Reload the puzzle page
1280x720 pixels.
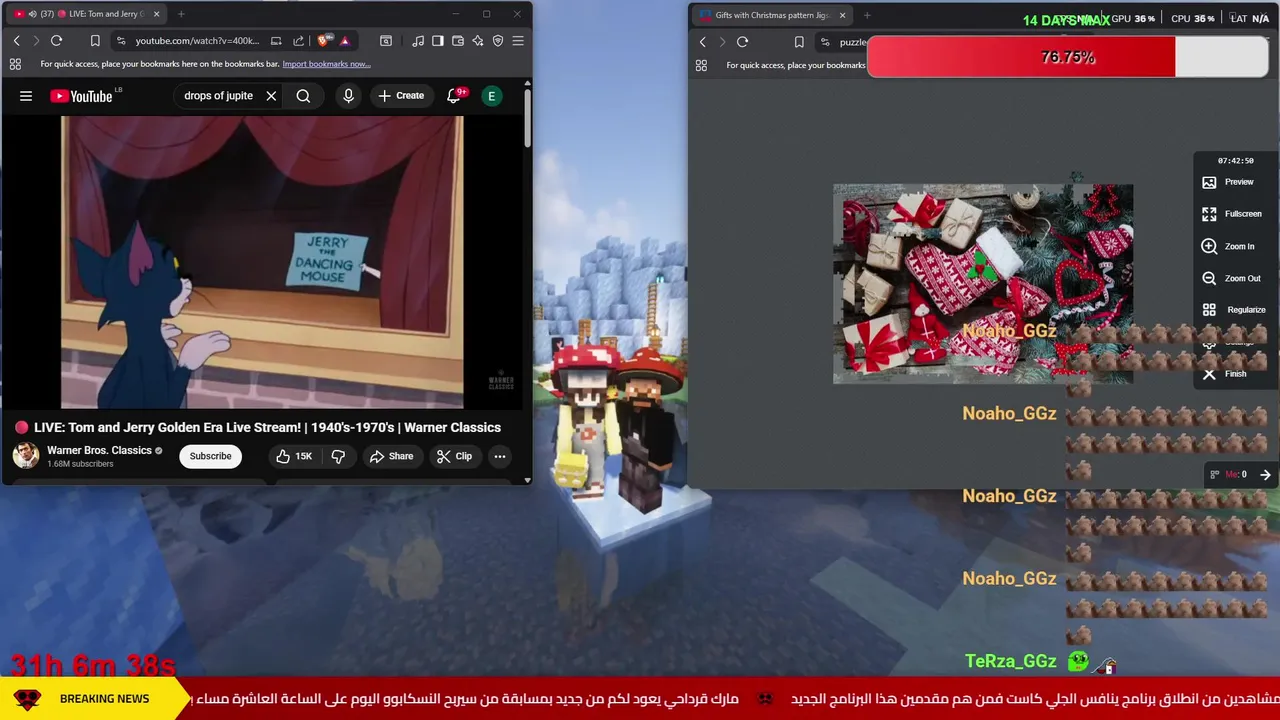(742, 42)
